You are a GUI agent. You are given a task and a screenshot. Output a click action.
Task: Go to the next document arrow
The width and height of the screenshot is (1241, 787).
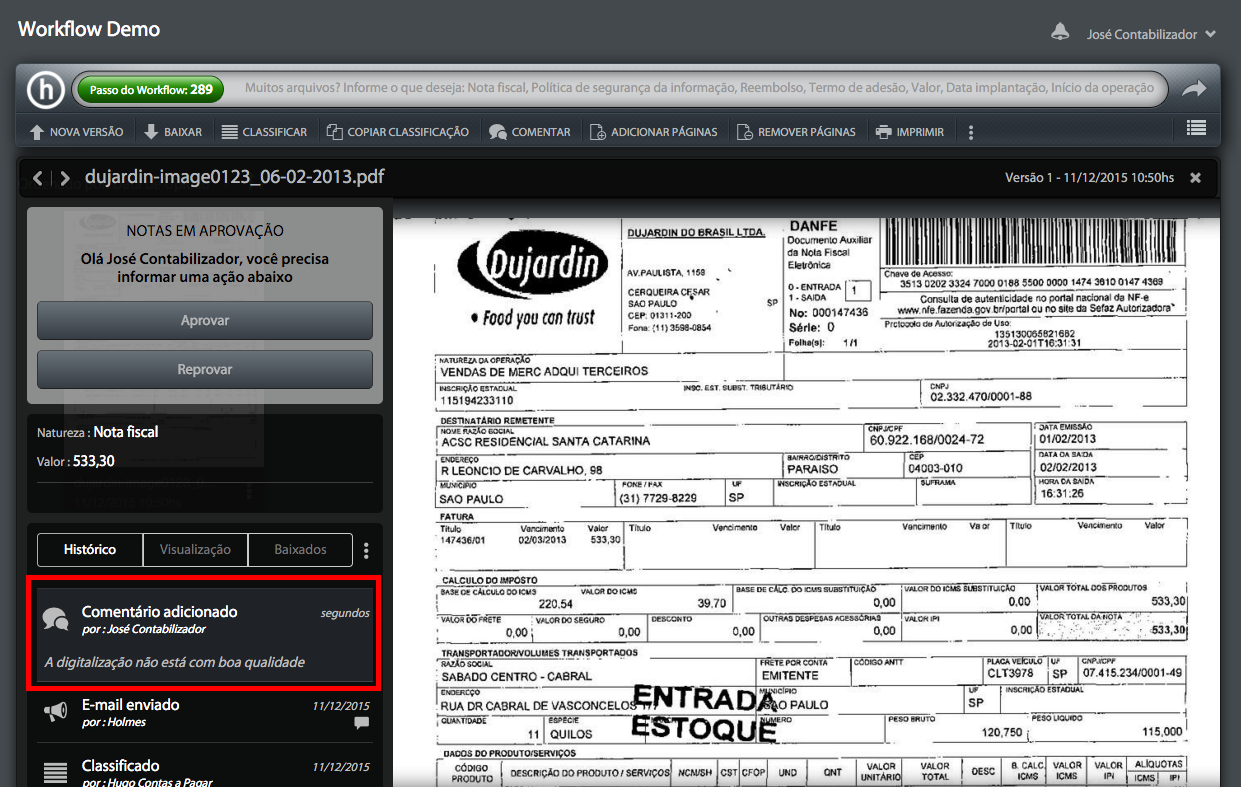coord(65,178)
